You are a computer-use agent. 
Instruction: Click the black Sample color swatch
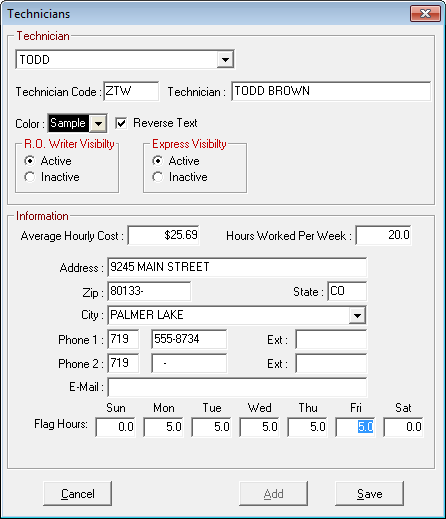click(69, 123)
